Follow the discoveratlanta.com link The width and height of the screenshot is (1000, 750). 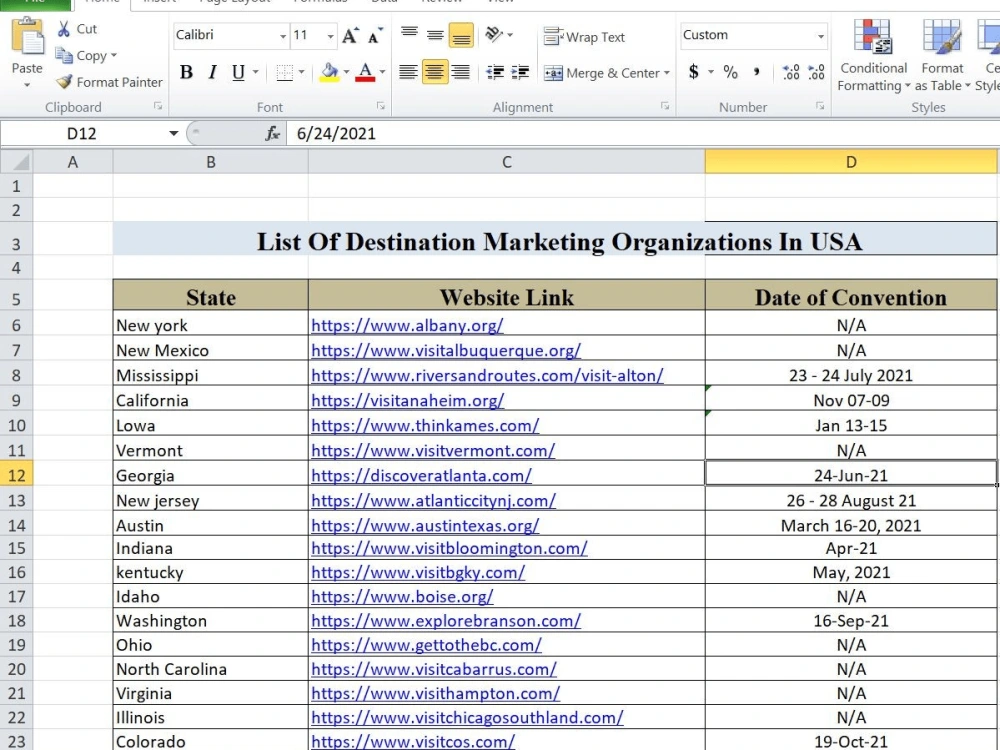[x=421, y=475]
